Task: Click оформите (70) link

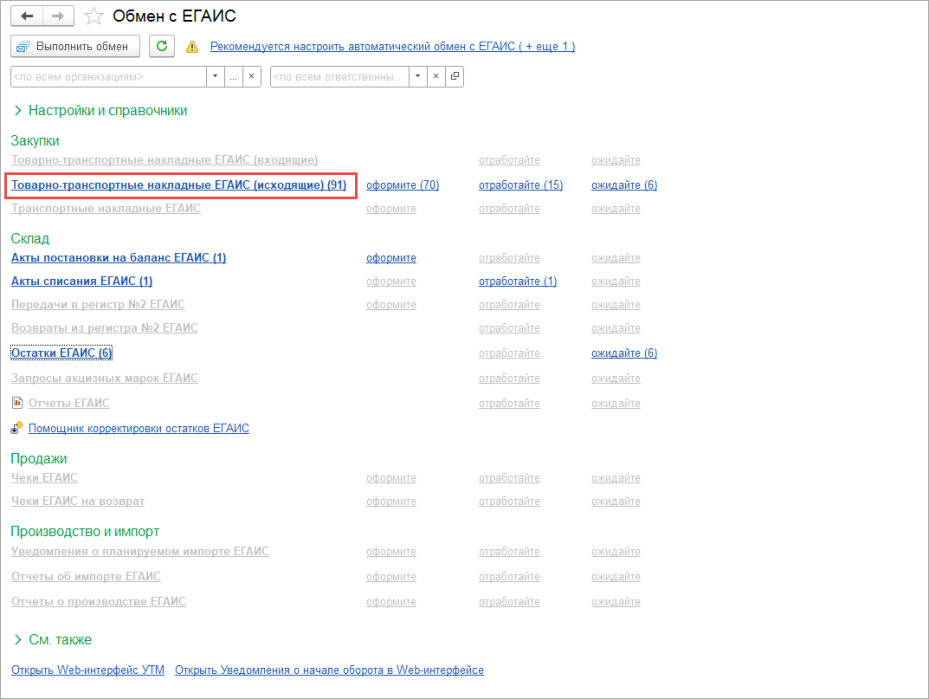Action: [x=402, y=185]
